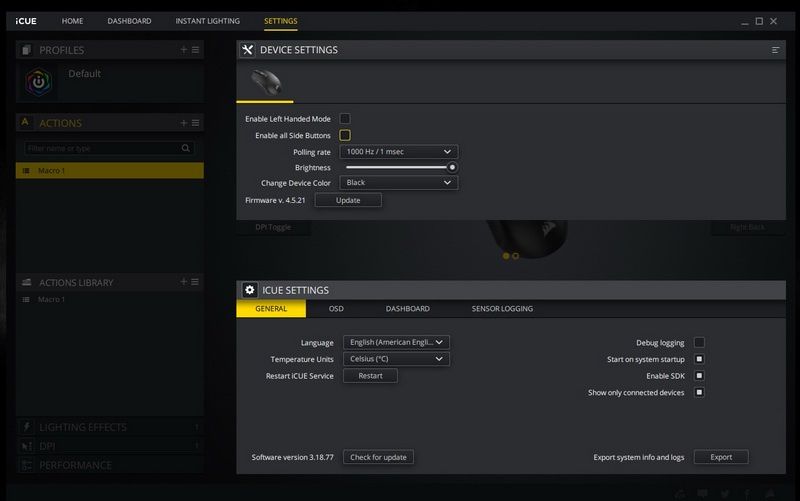
Task: Select the highlighted Macro 1 action
Action: pyautogui.click(x=110, y=170)
